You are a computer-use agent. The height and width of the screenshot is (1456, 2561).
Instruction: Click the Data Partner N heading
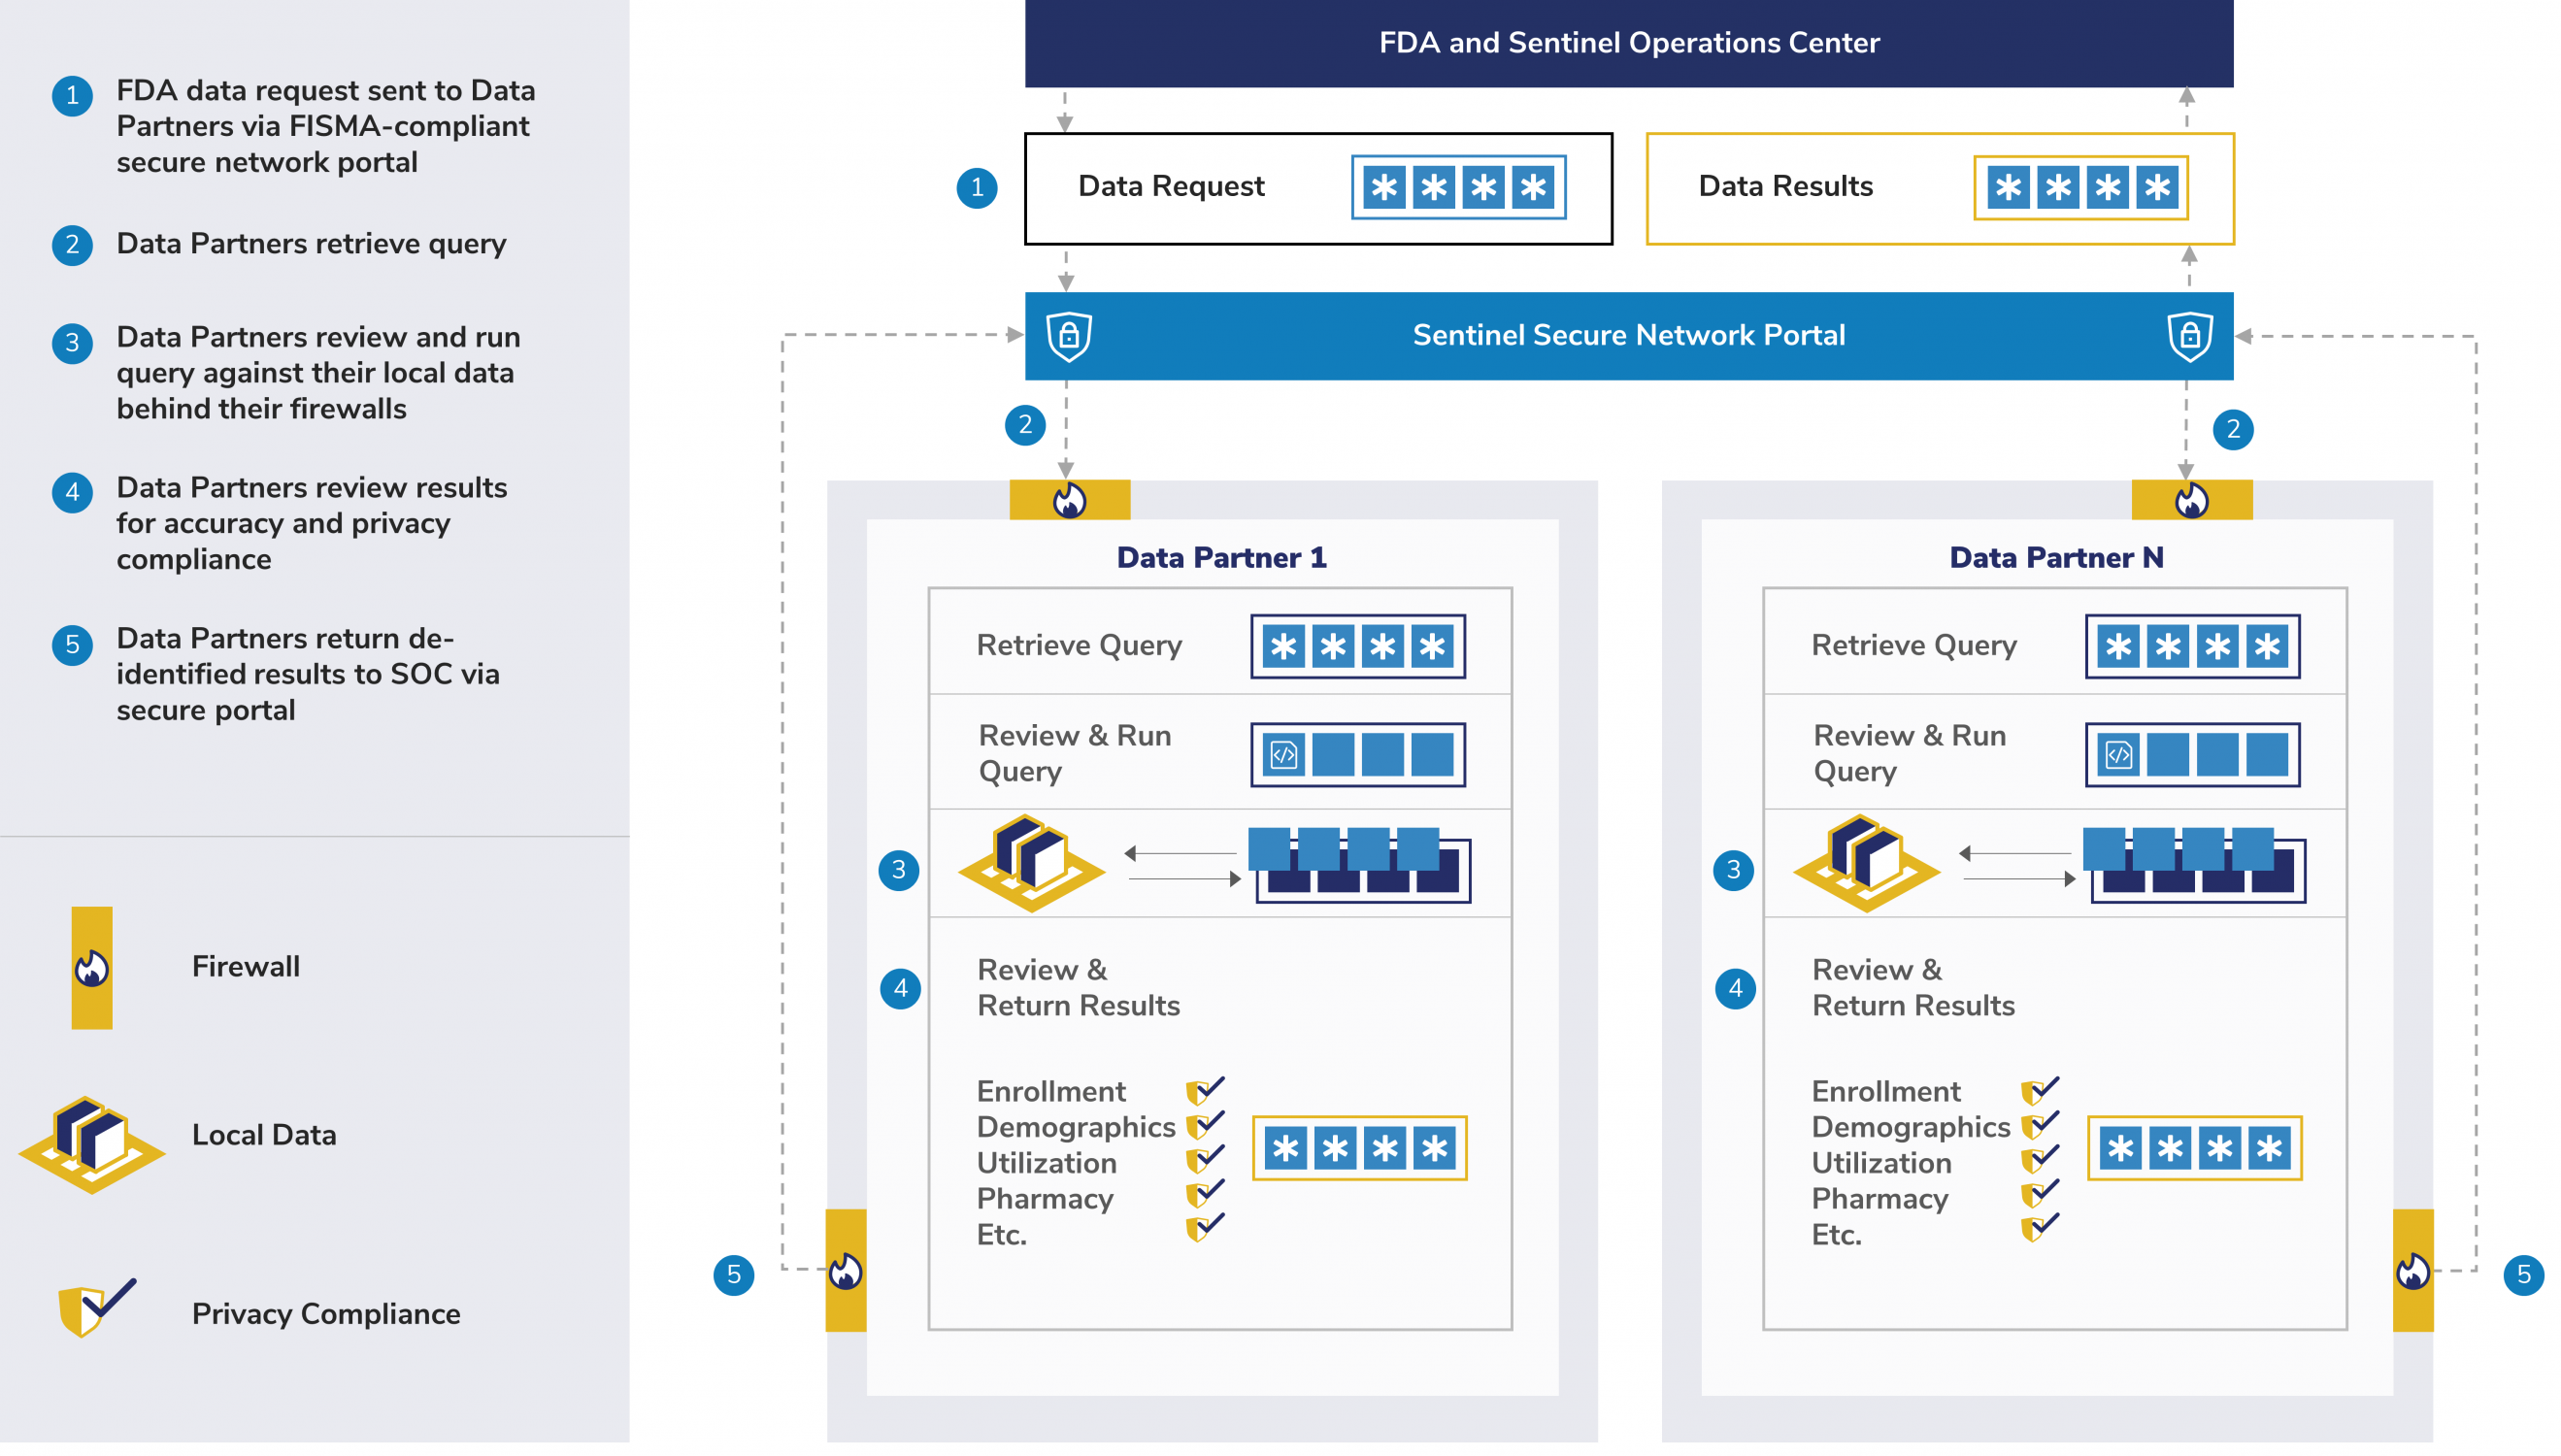[x=2056, y=557]
